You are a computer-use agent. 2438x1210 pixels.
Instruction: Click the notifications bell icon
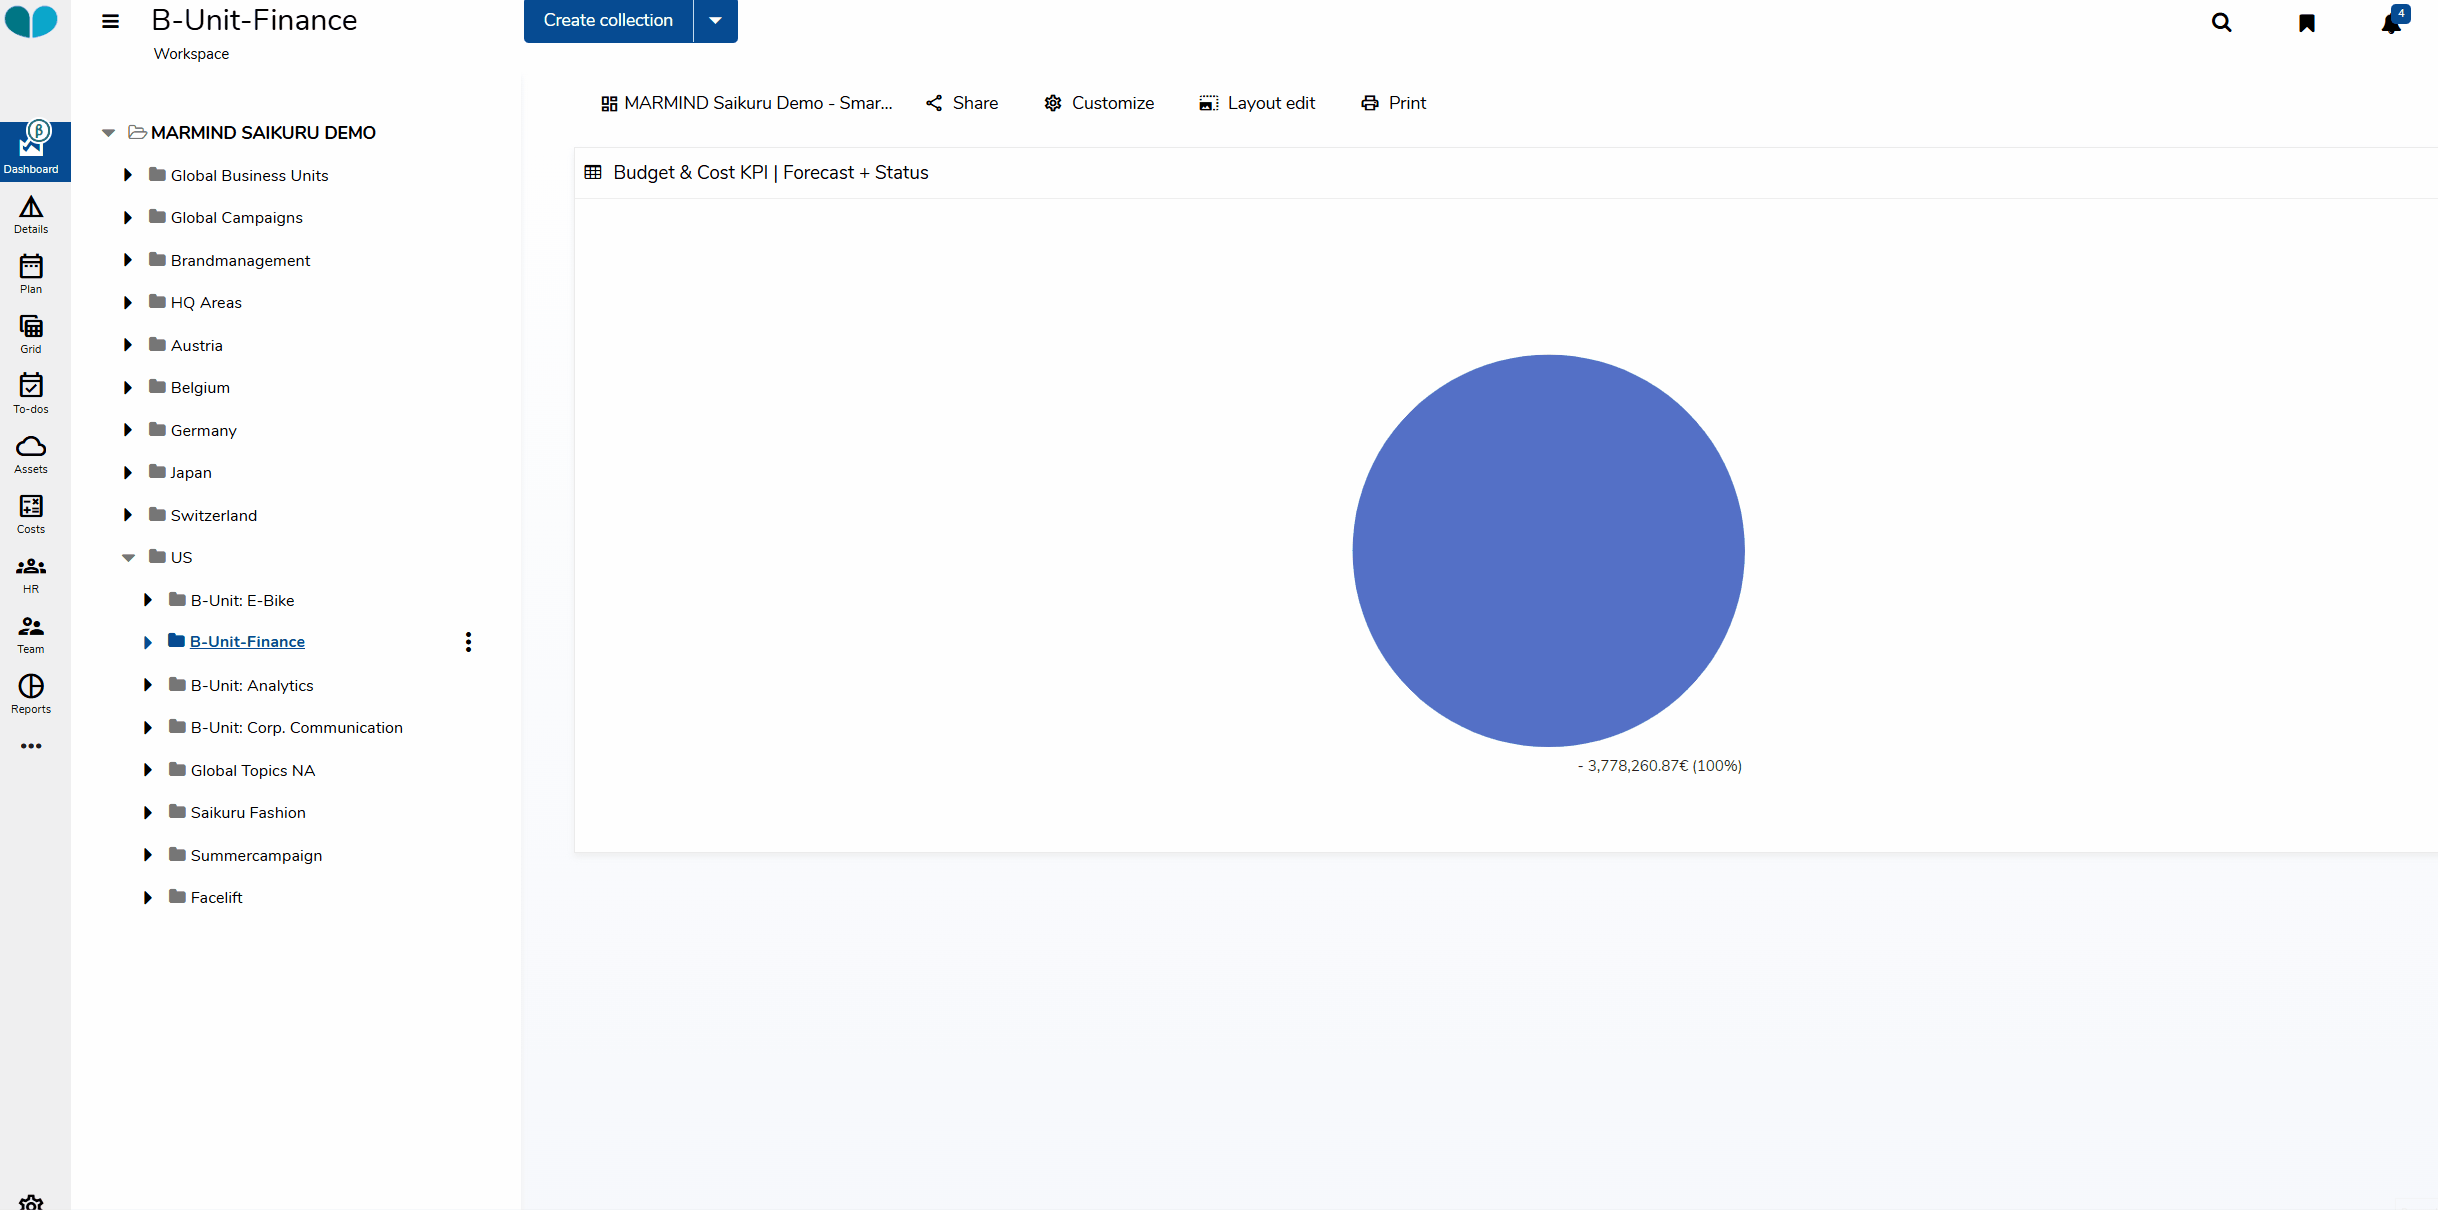(2391, 23)
